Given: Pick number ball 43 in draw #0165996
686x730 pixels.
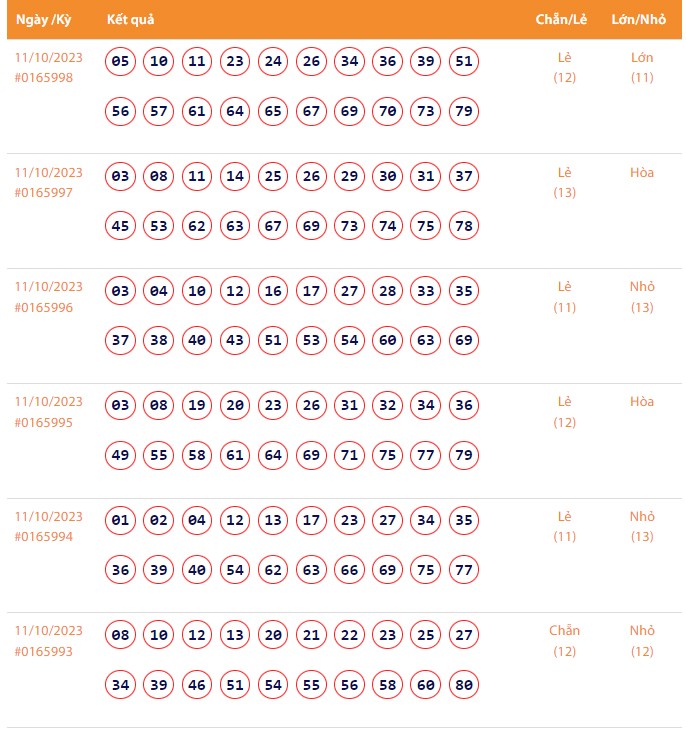Looking at the screenshot, I should 235,341.
